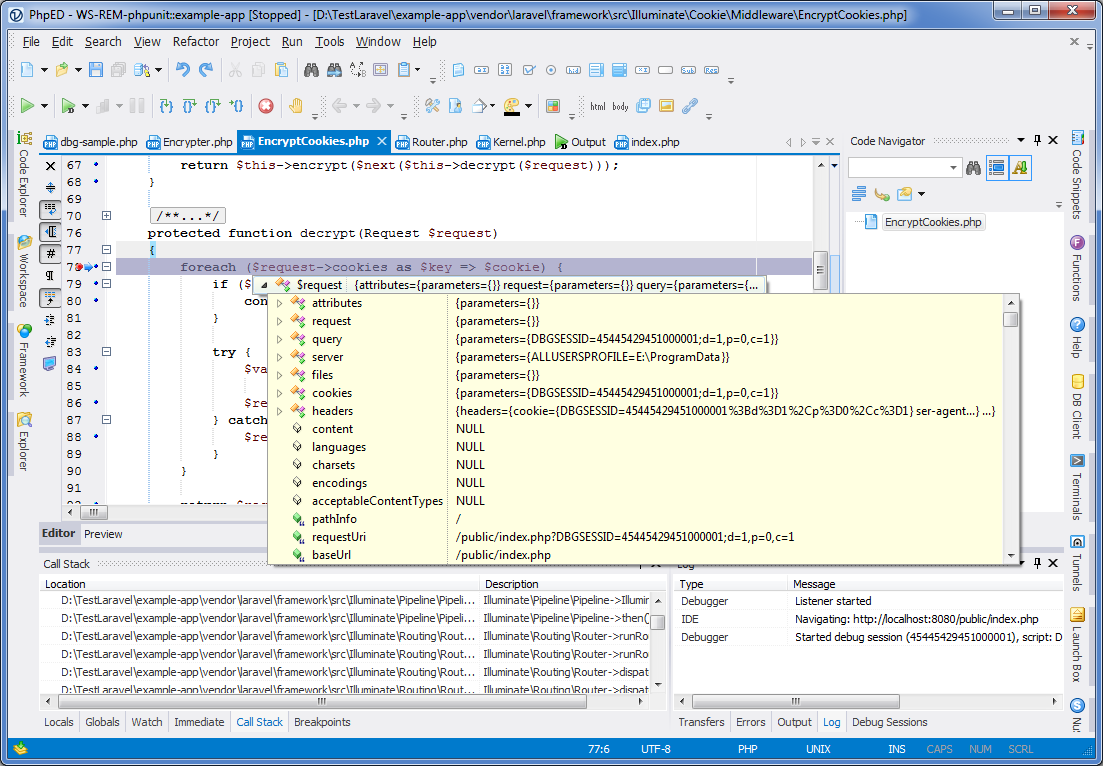Click the yellow hand break icon
1103x766 pixels.
coord(296,106)
